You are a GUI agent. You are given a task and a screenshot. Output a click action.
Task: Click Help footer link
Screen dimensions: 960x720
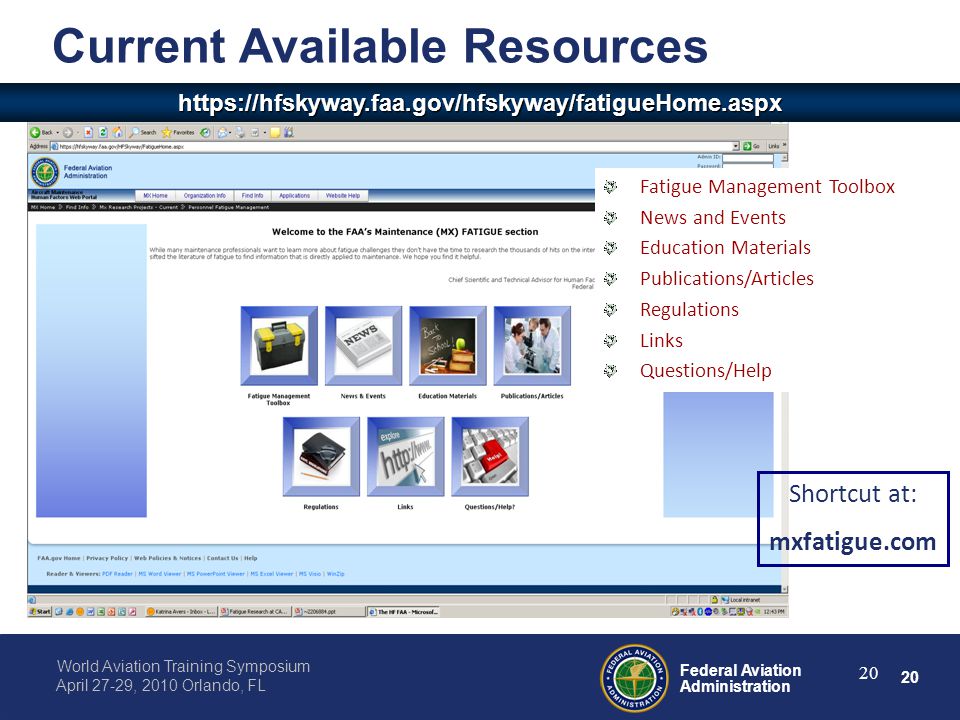pyautogui.click(x=251, y=558)
